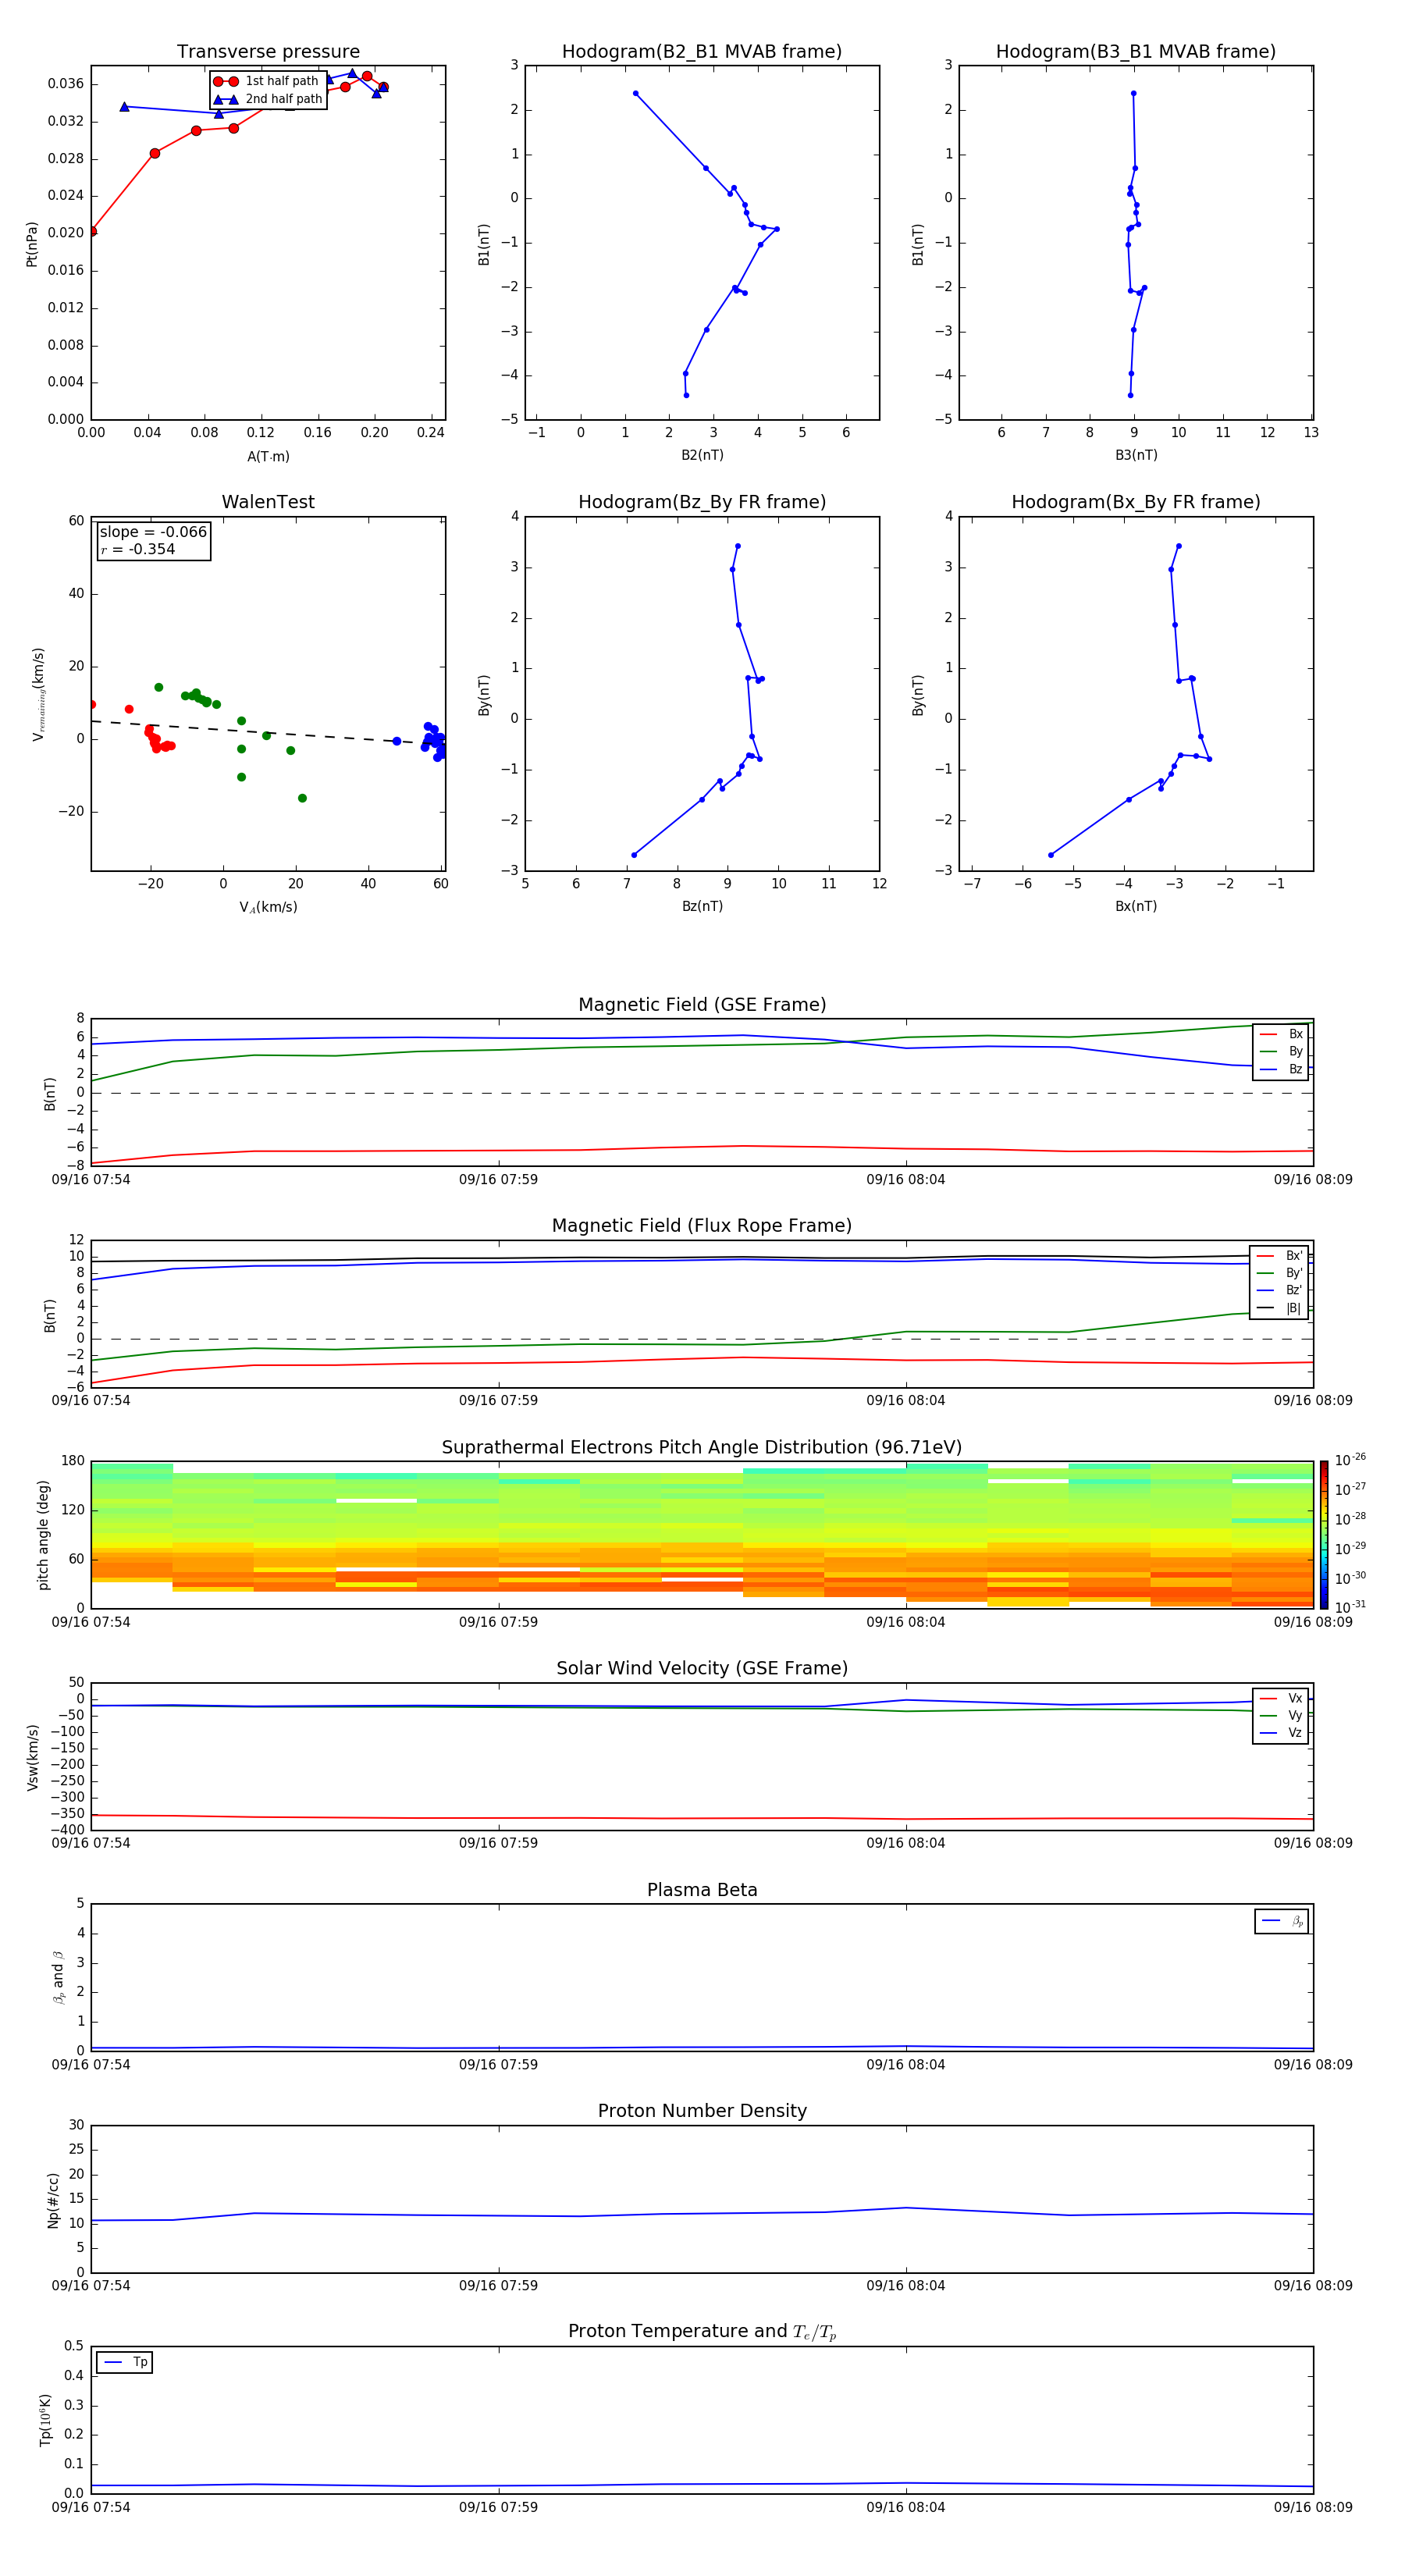Select the 'Magnetic Field (Flux Rope Frame)' title

pos(702,1226)
